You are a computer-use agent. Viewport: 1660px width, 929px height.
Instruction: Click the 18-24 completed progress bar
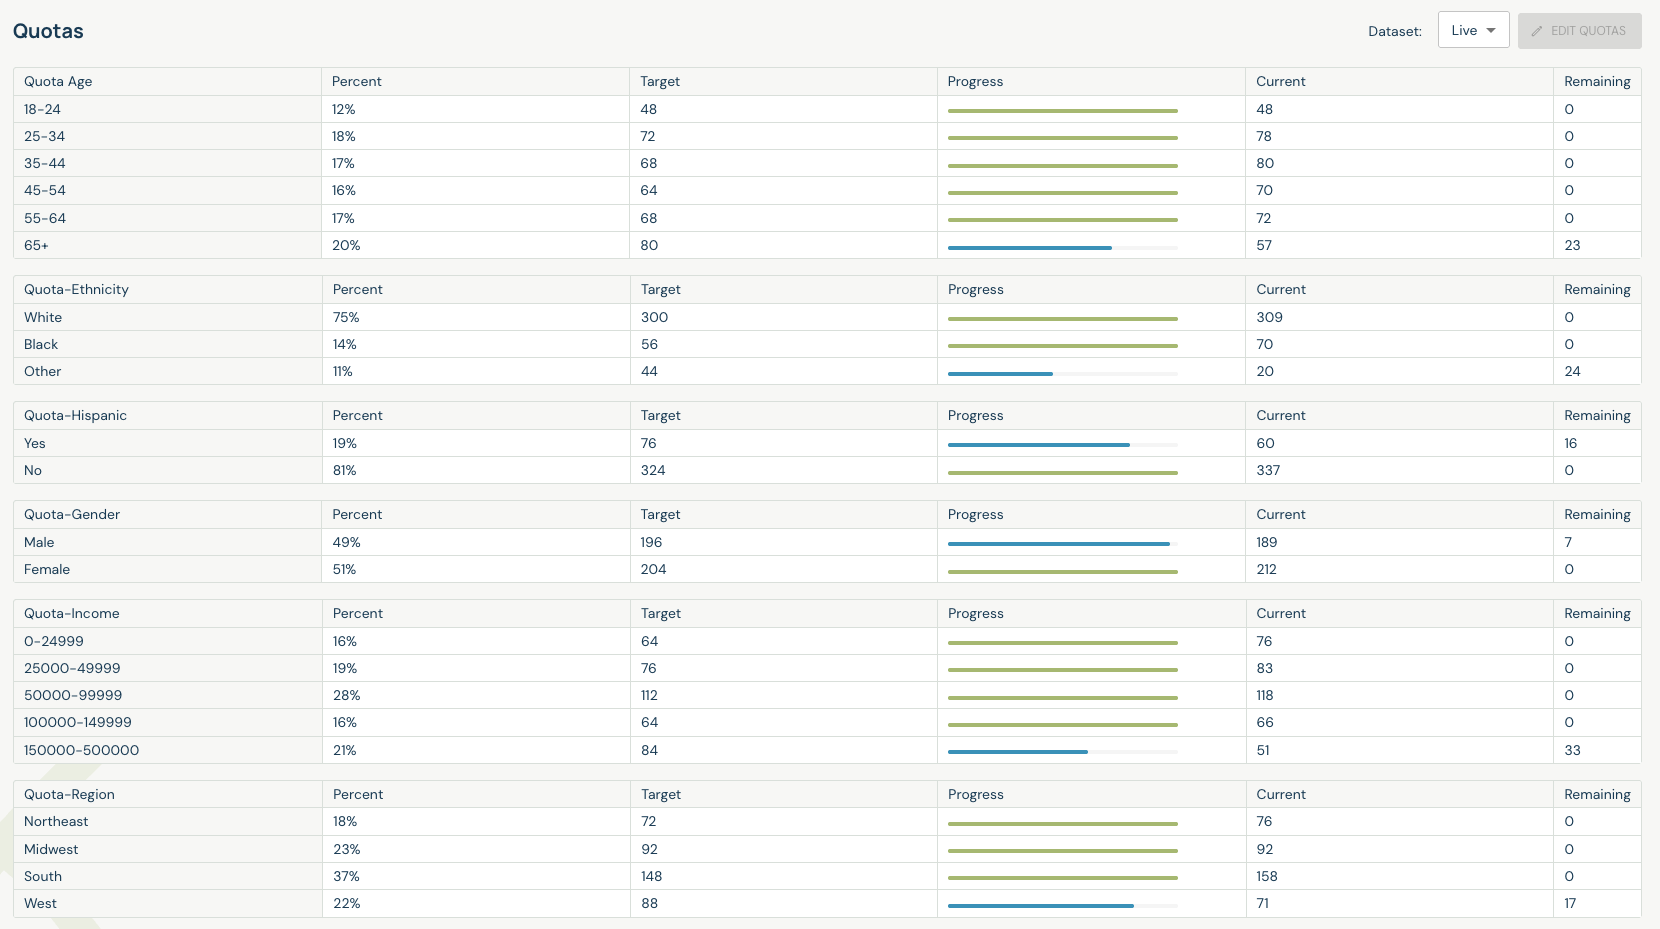(x=1062, y=111)
